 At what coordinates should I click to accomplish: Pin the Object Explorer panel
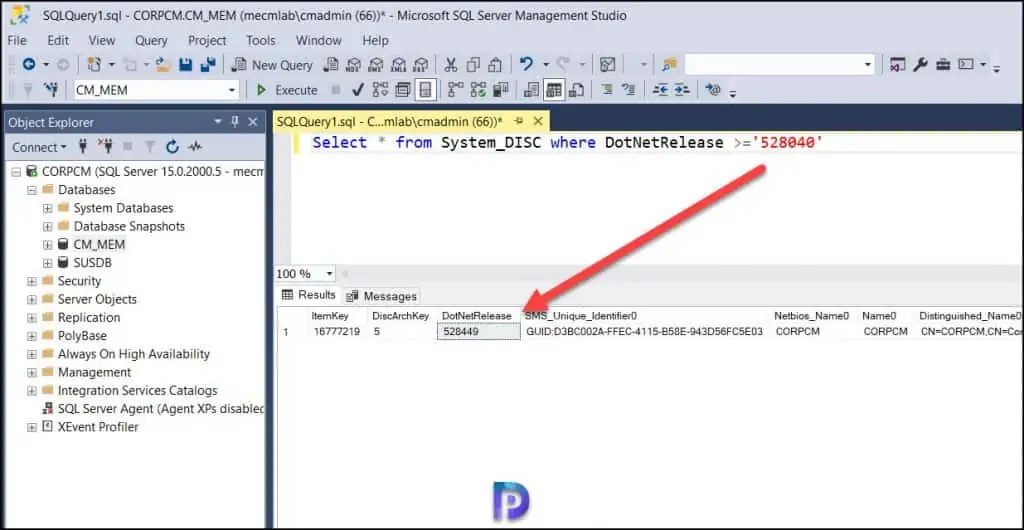[x=234, y=121]
